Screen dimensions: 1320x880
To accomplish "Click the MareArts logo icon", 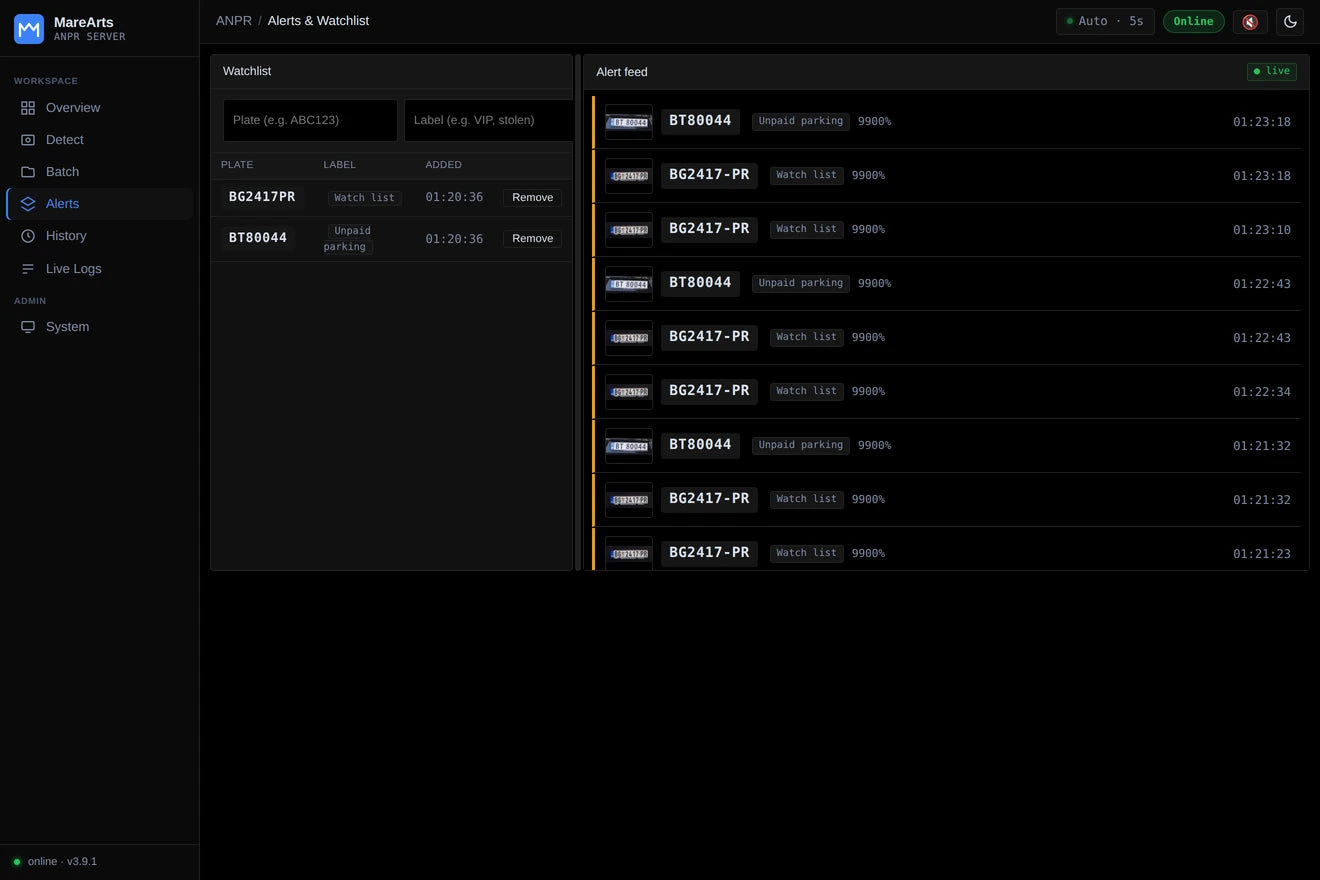I will coord(29,29).
